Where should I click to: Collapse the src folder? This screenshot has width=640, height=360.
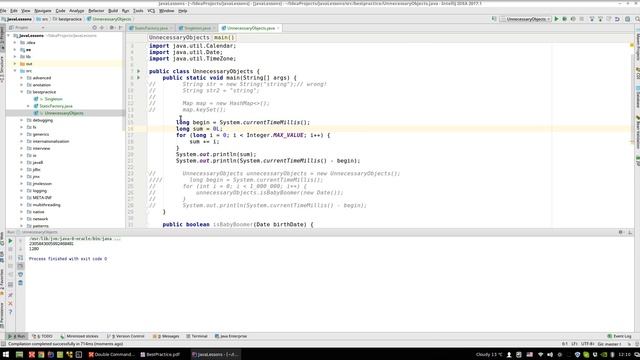[16, 71]
